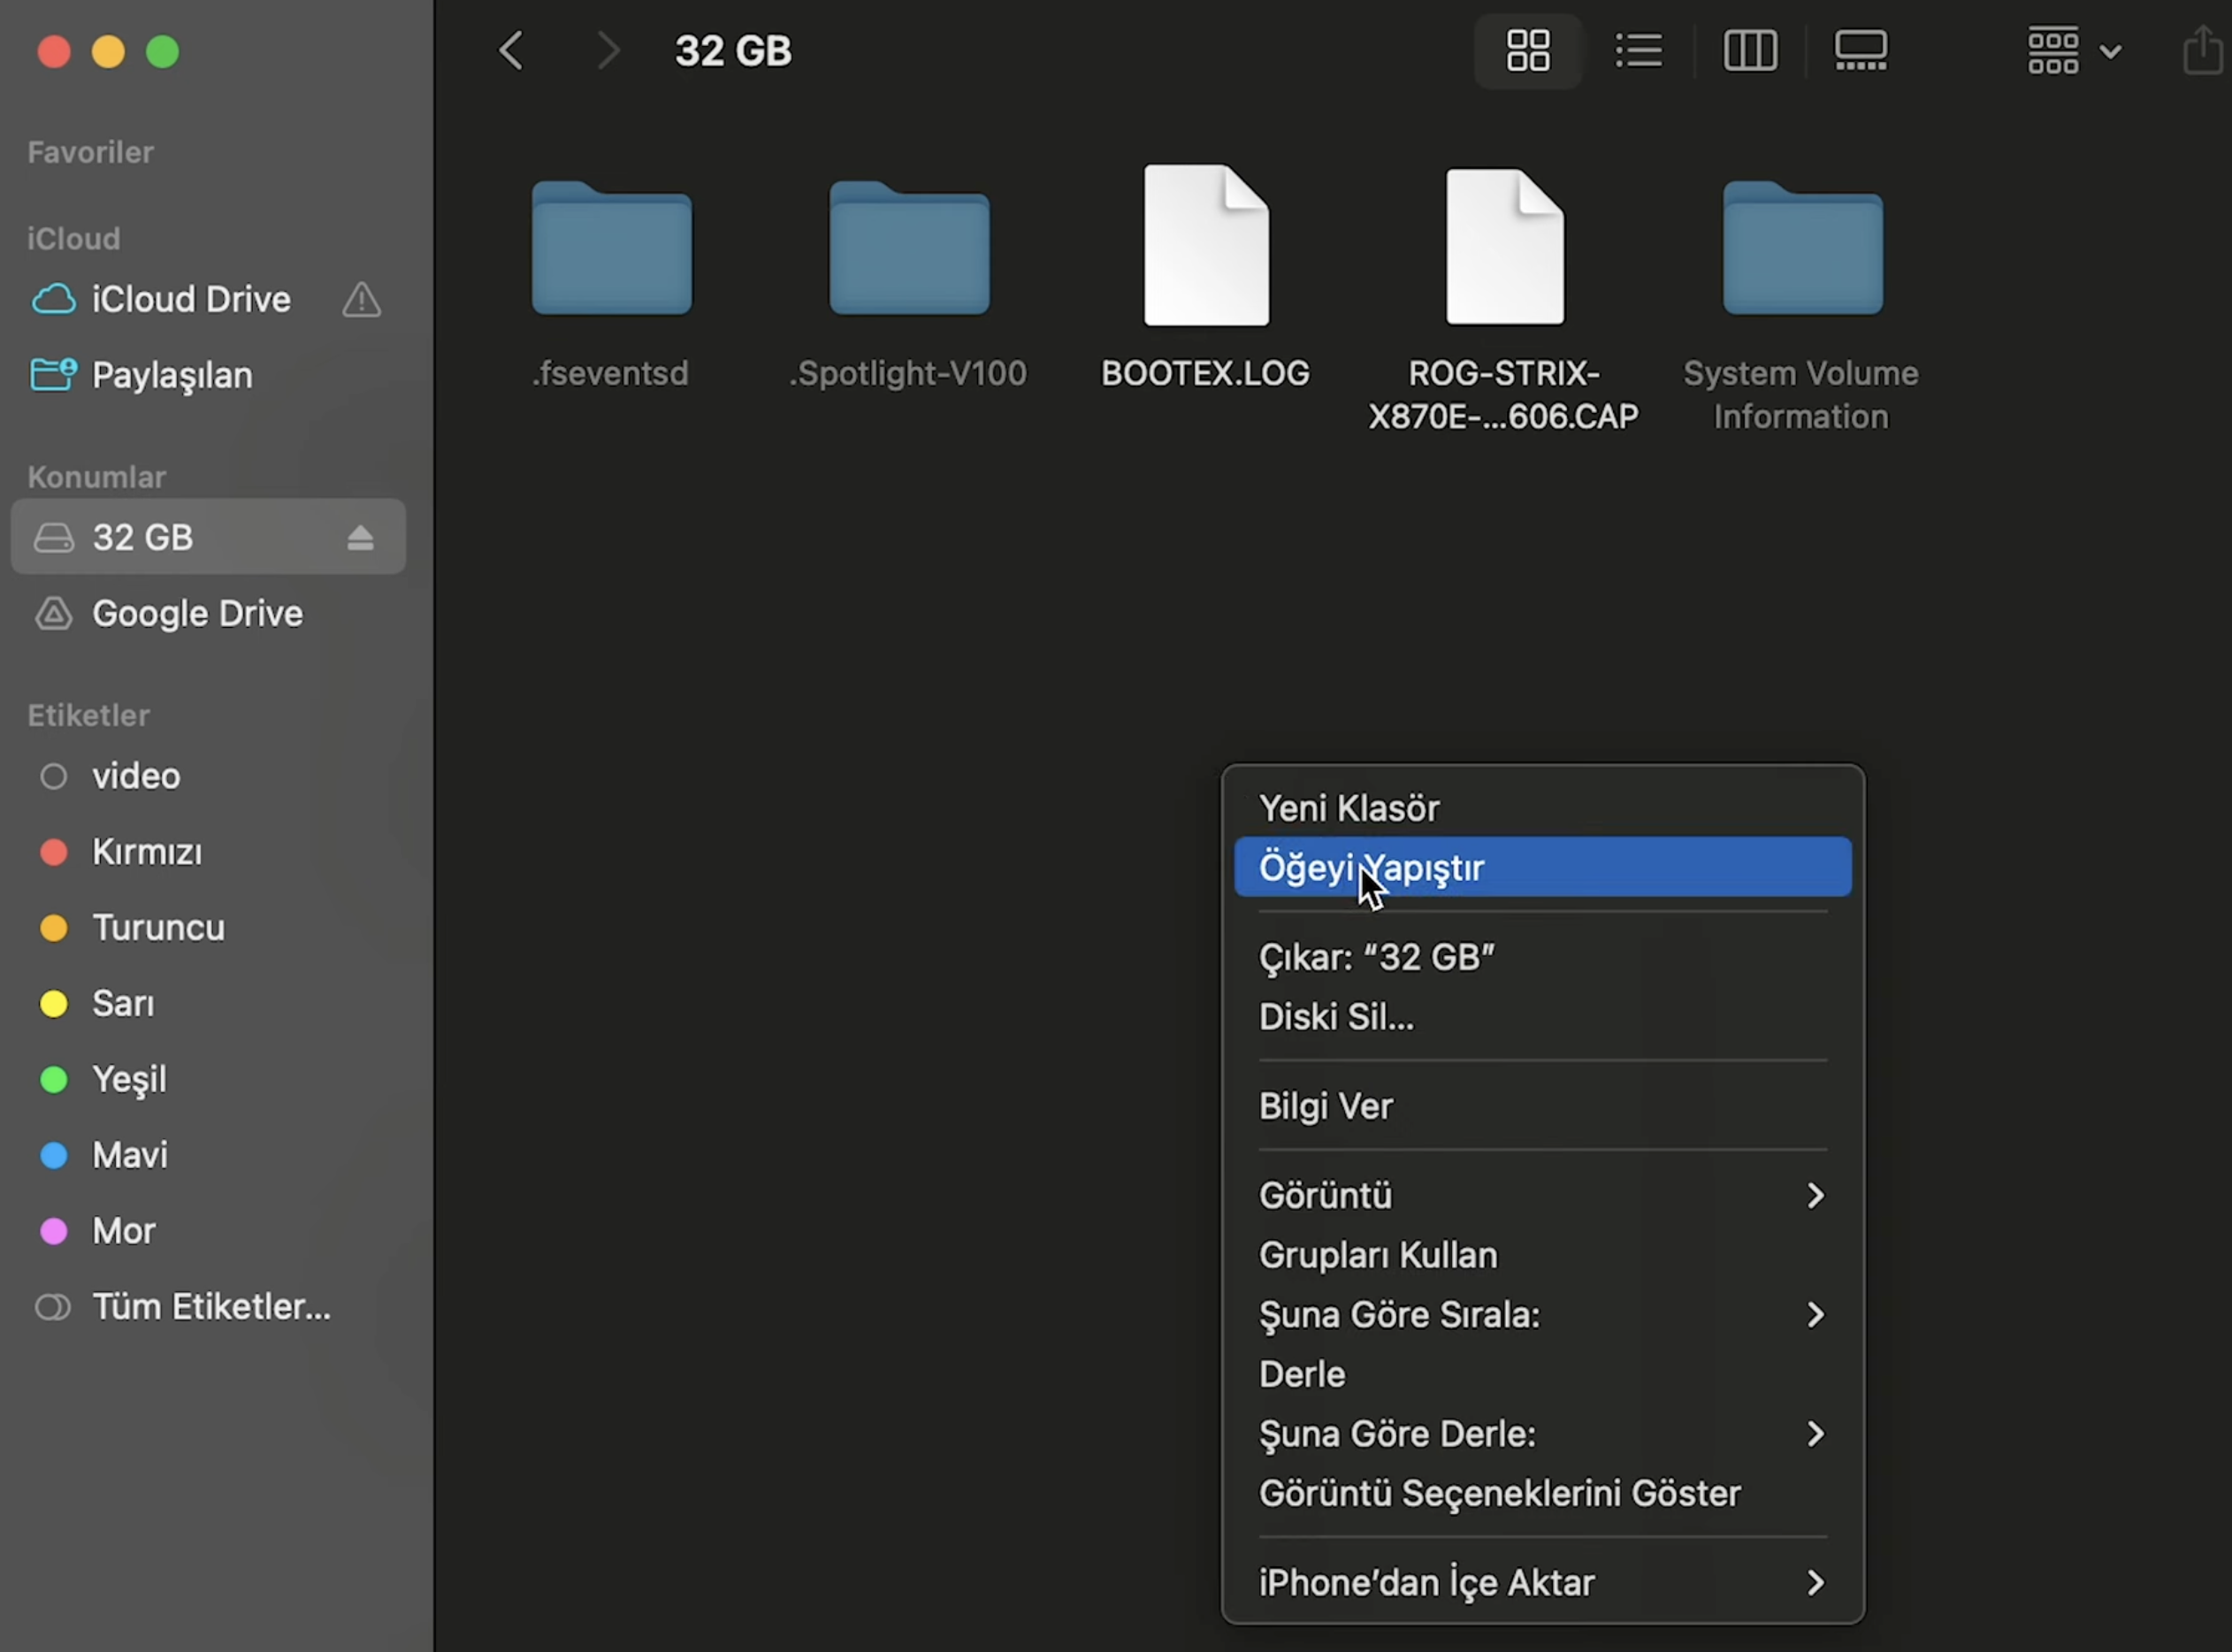Click the share icon in toolbar
The image size is (2232, 1652).
(x=2203, y=50)
